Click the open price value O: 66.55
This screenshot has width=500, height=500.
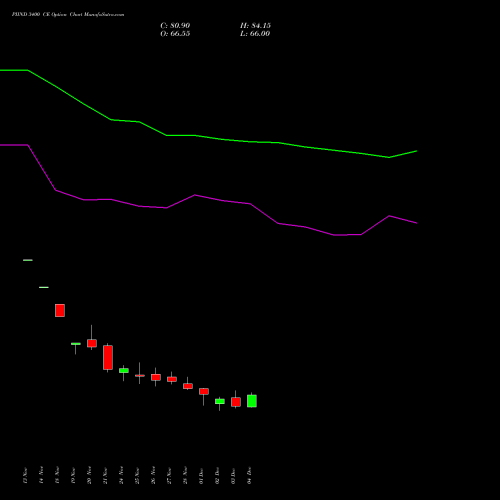pos(175,34)
